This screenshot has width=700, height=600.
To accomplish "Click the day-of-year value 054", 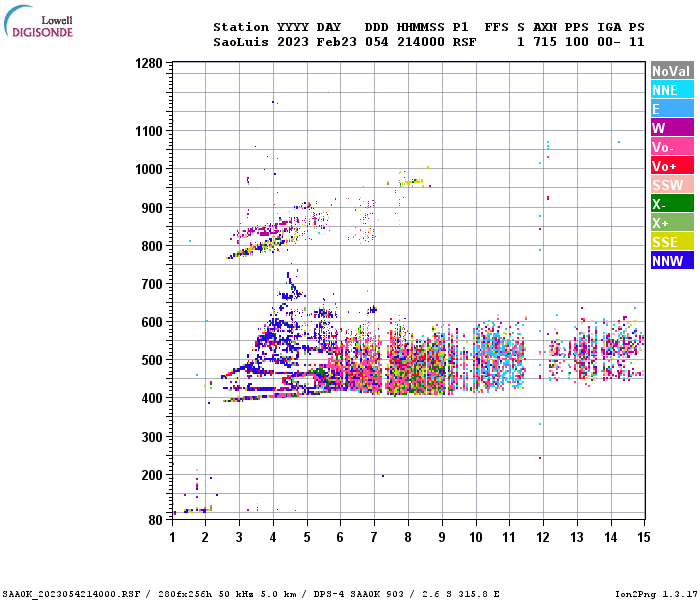I will click(377, 42).
